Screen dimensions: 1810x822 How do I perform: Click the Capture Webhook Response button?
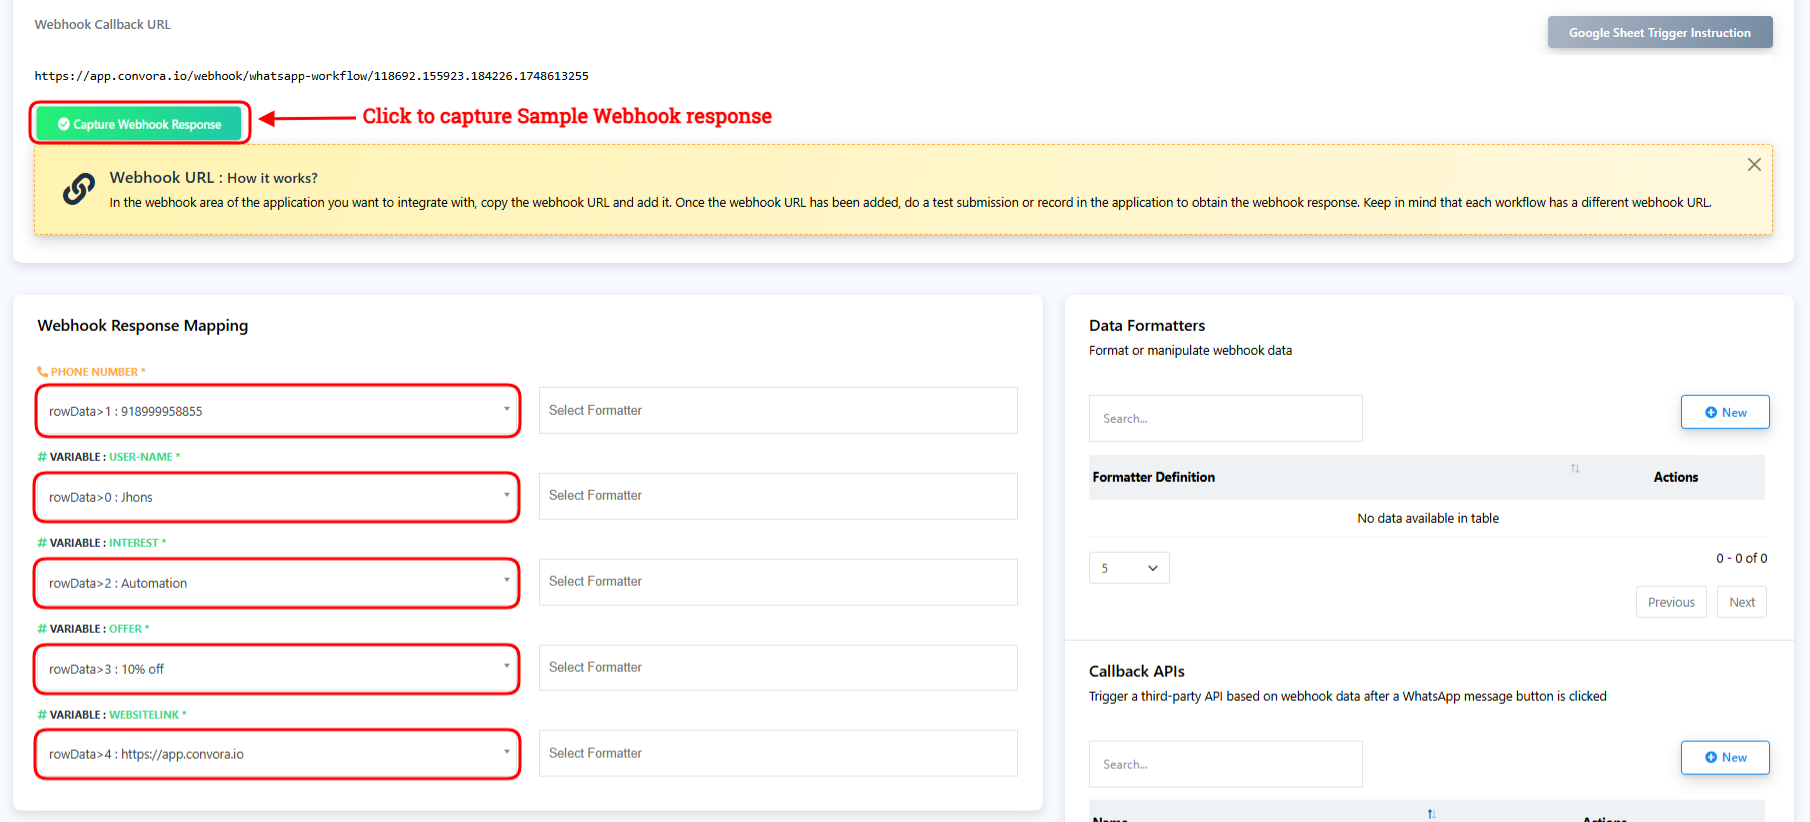tap(139, 124)
